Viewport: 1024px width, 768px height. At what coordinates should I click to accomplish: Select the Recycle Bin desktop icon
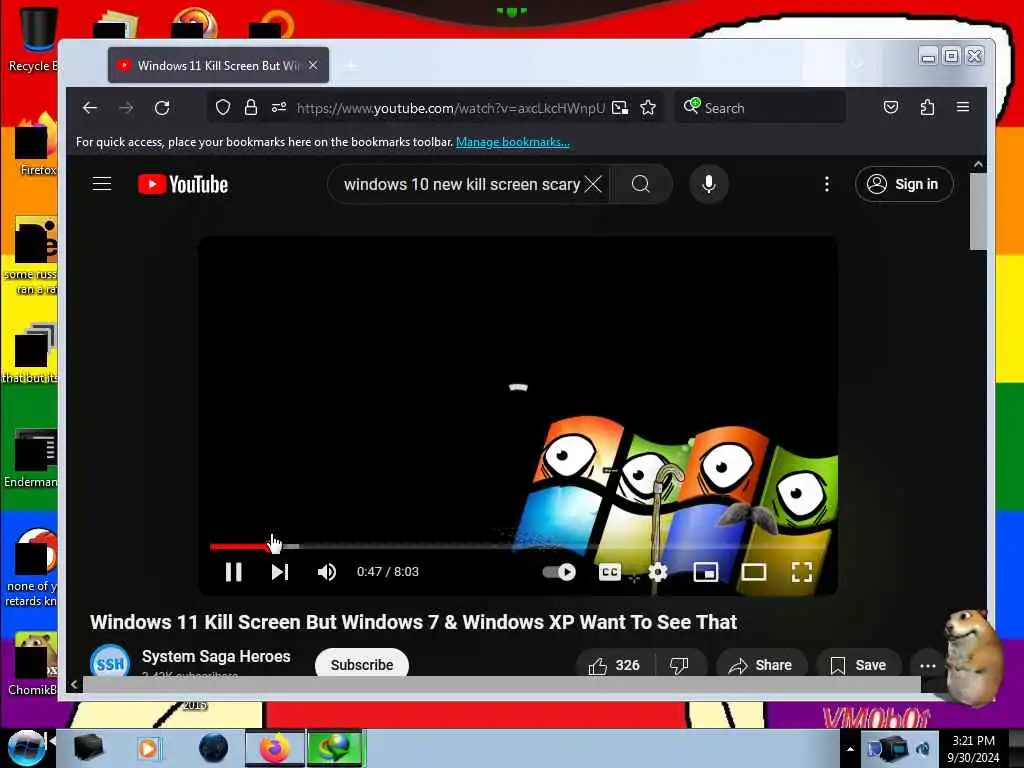pyautogui.click(x=34, y=39)
